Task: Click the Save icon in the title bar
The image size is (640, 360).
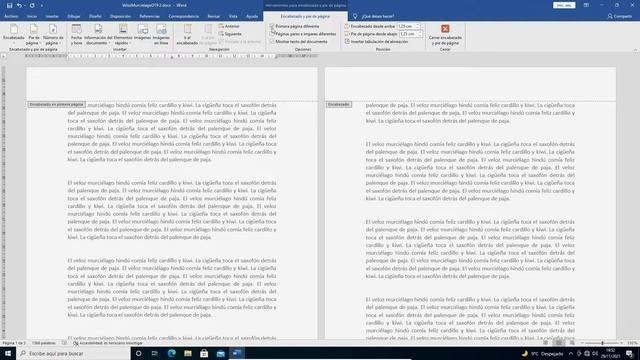Action: tap(9, 5)
